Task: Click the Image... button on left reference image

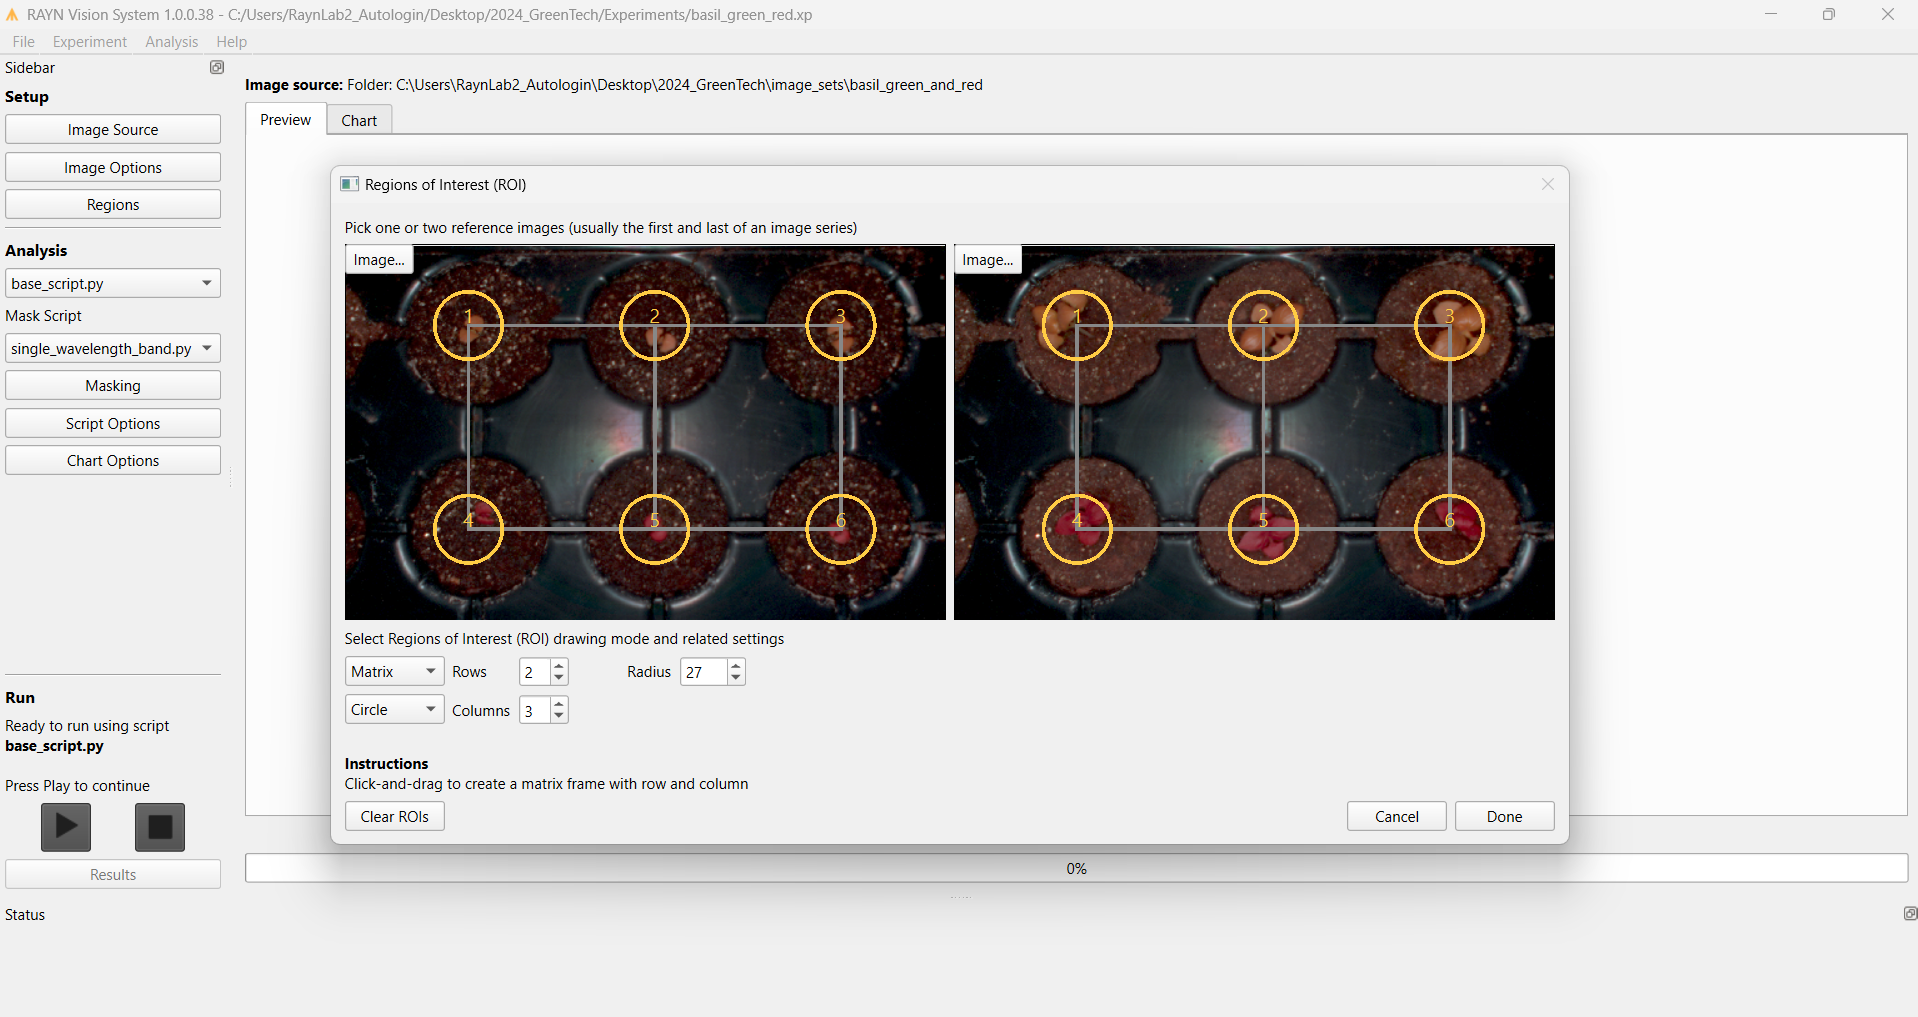Action: 379,260
